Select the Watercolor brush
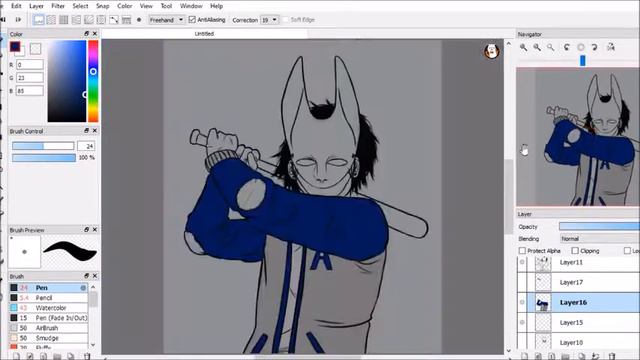The width and height of the screenshot is (640, 360). (48, 308)
